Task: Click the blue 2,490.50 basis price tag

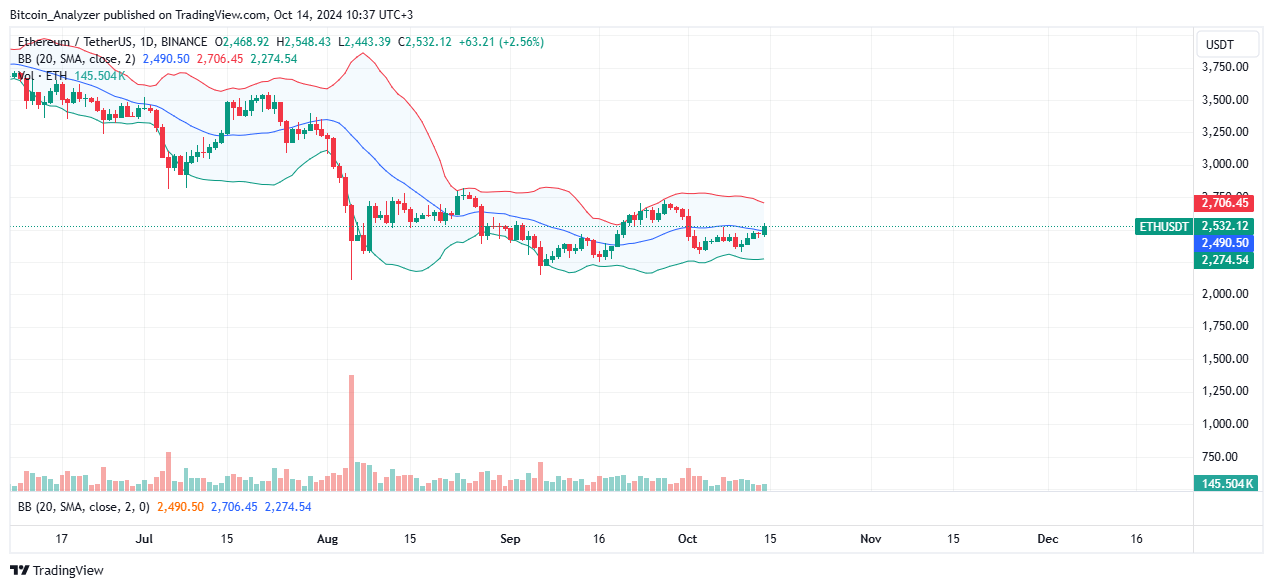Action: (1226, 243)
